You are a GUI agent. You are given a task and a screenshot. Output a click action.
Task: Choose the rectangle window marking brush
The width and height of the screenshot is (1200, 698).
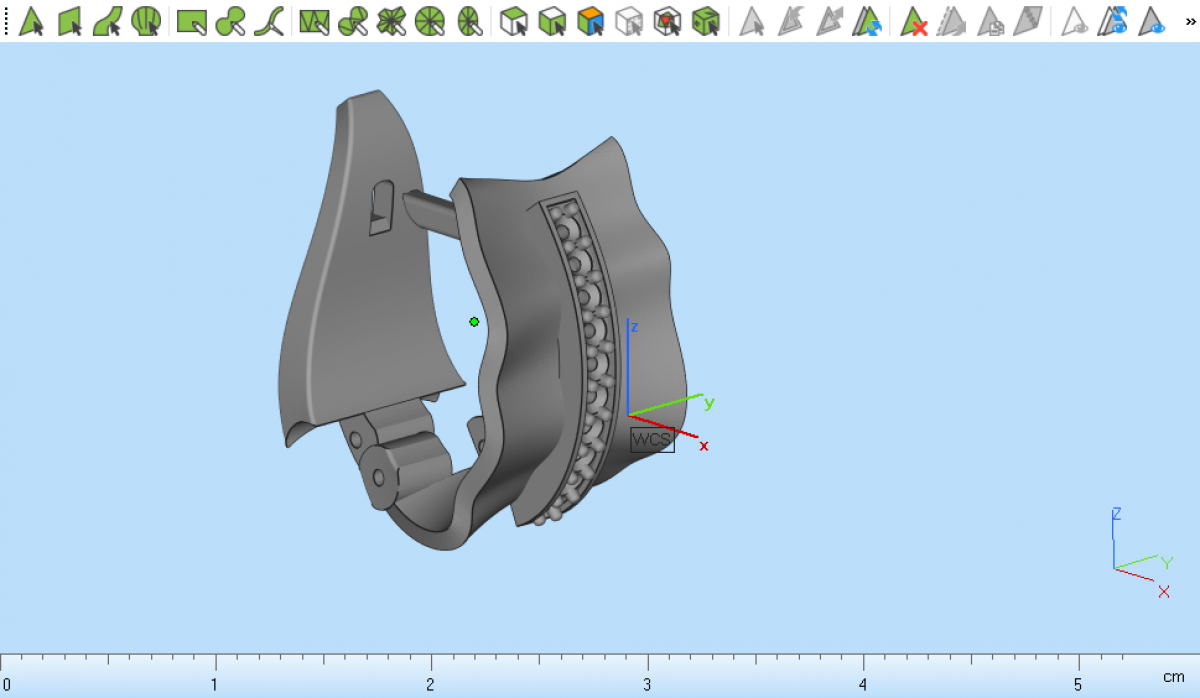pos(191,21)
